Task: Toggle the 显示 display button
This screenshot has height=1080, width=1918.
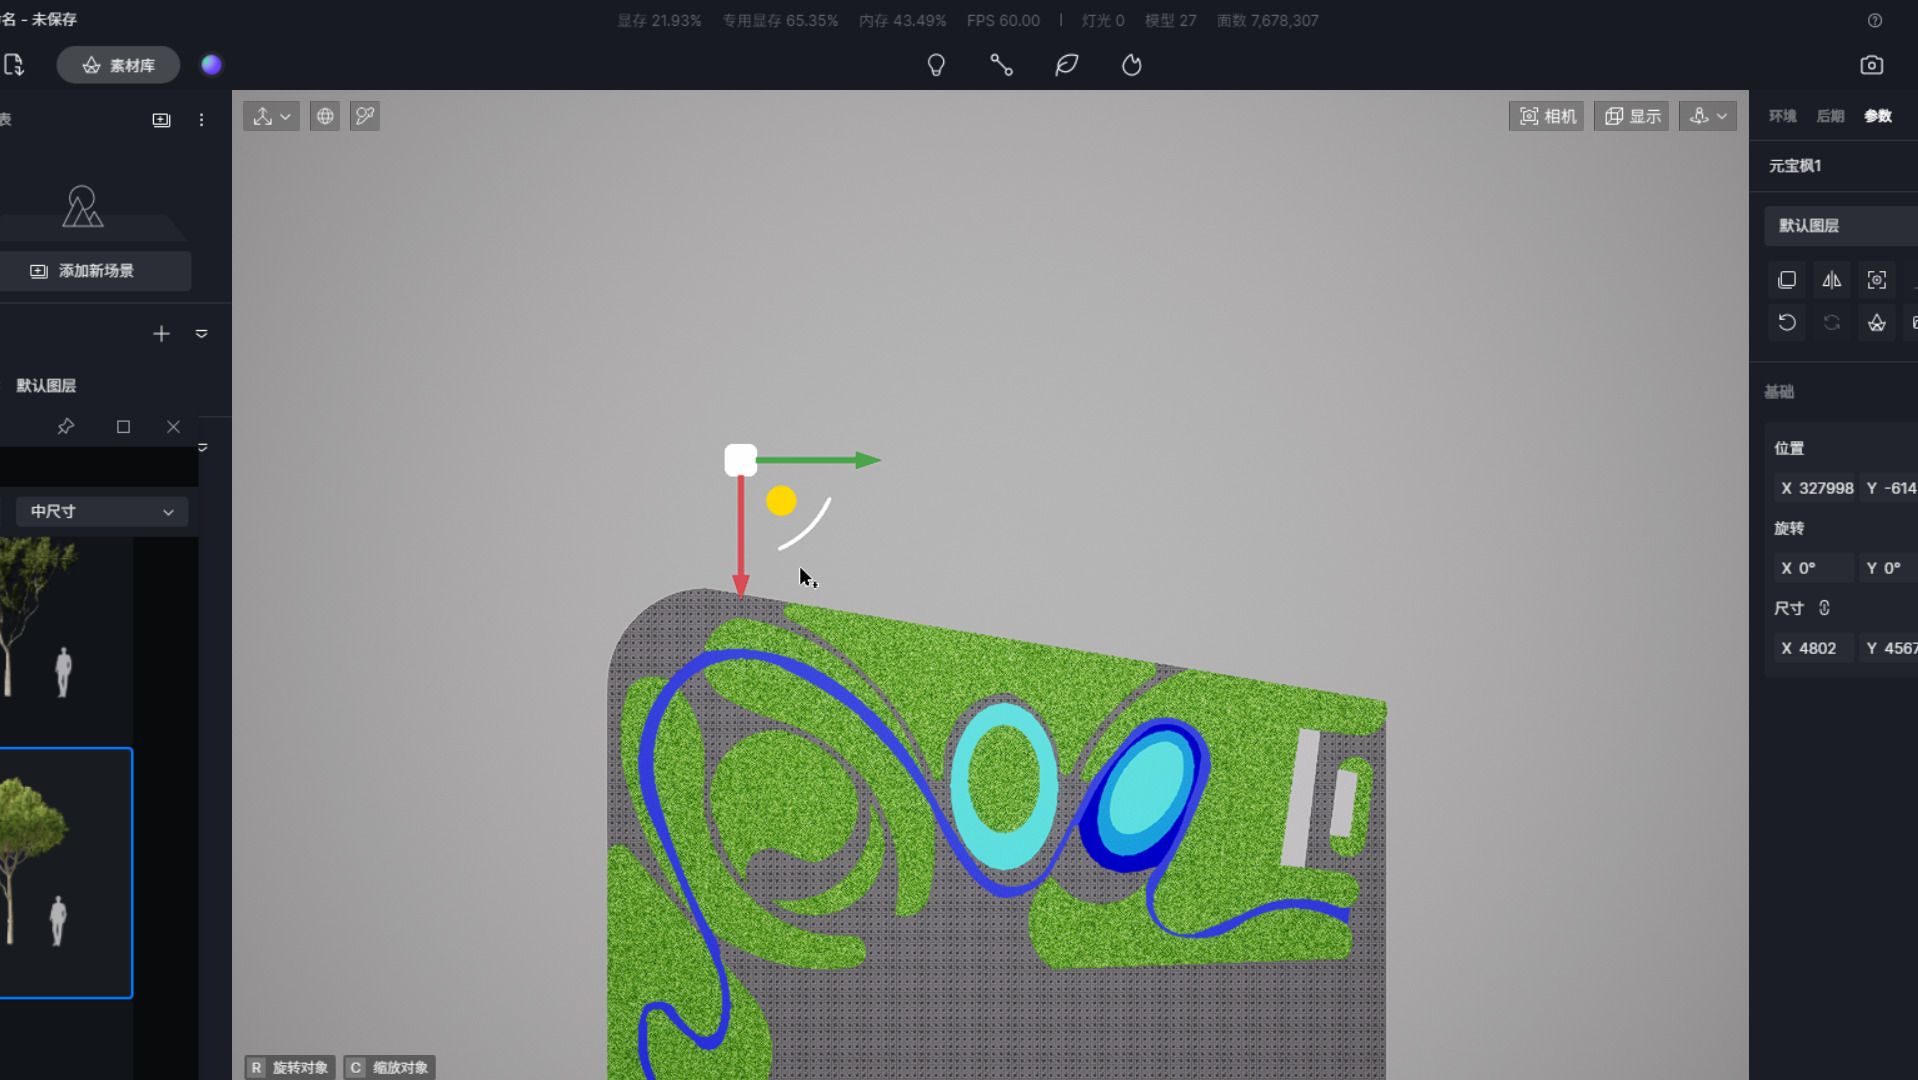Action: tap(1632, 116)
